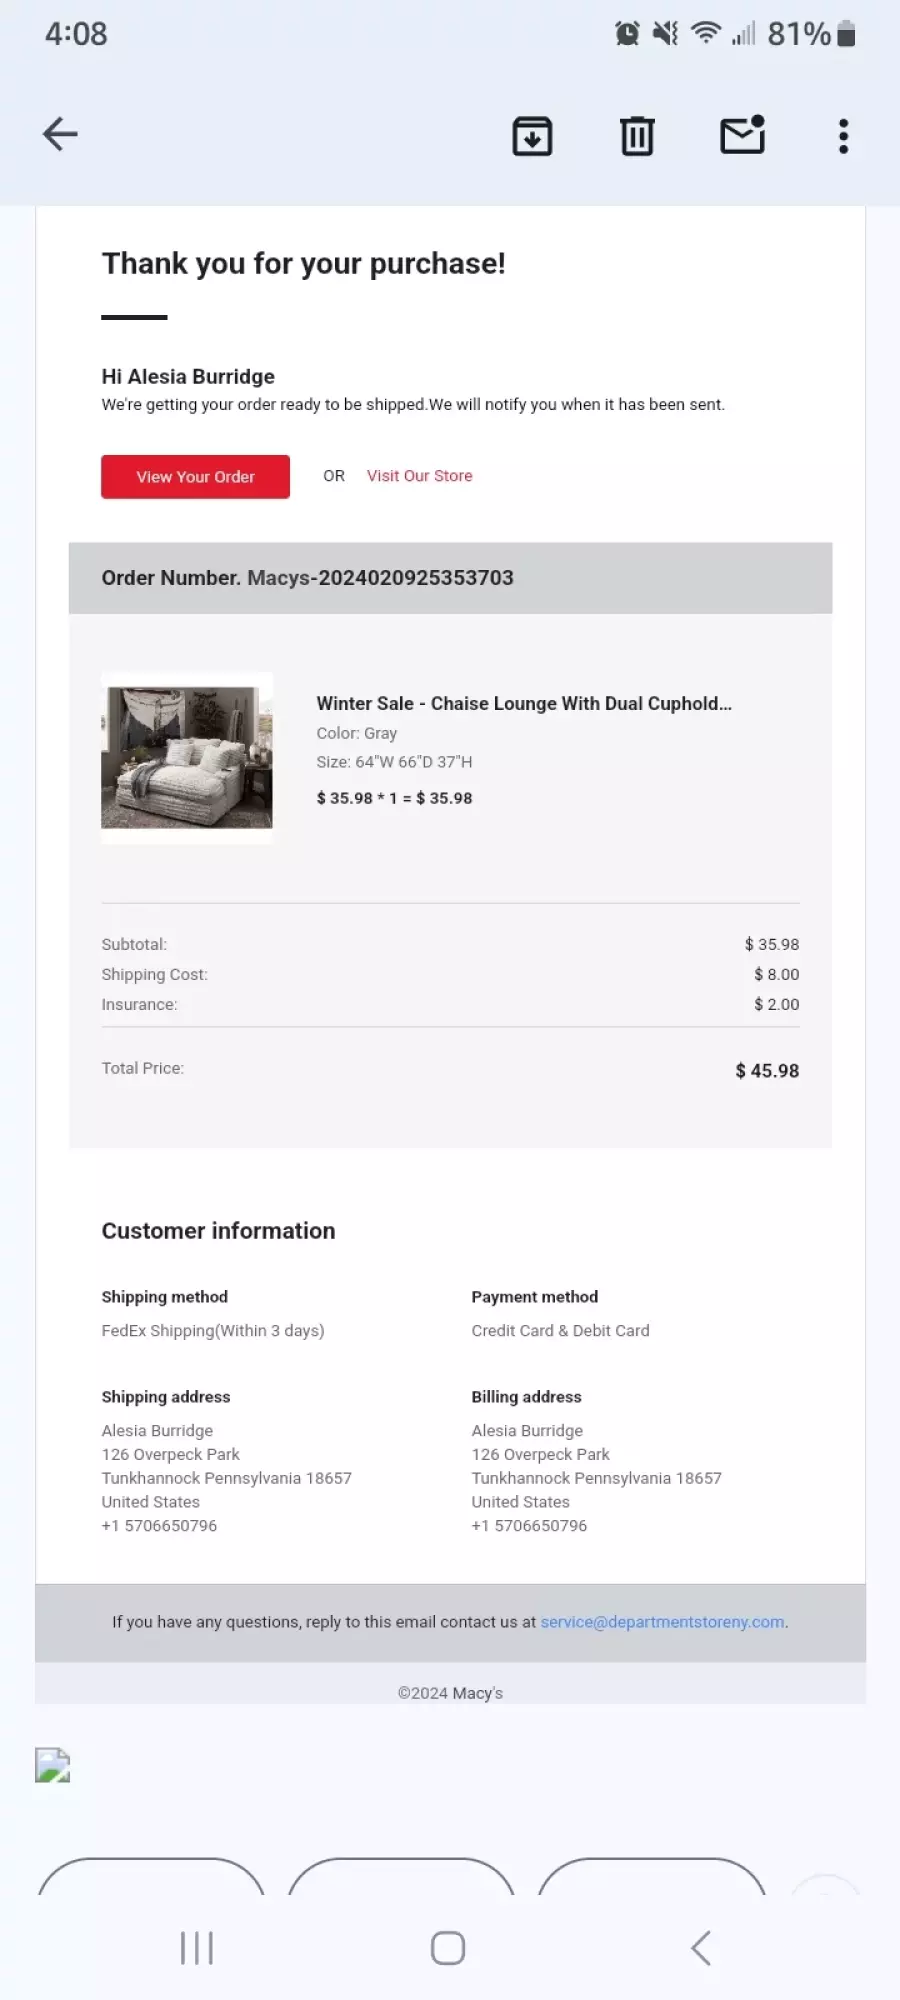900x2000 pixels.
Task: Tap the third reply action pill
Action: [x=652, y=1876]
